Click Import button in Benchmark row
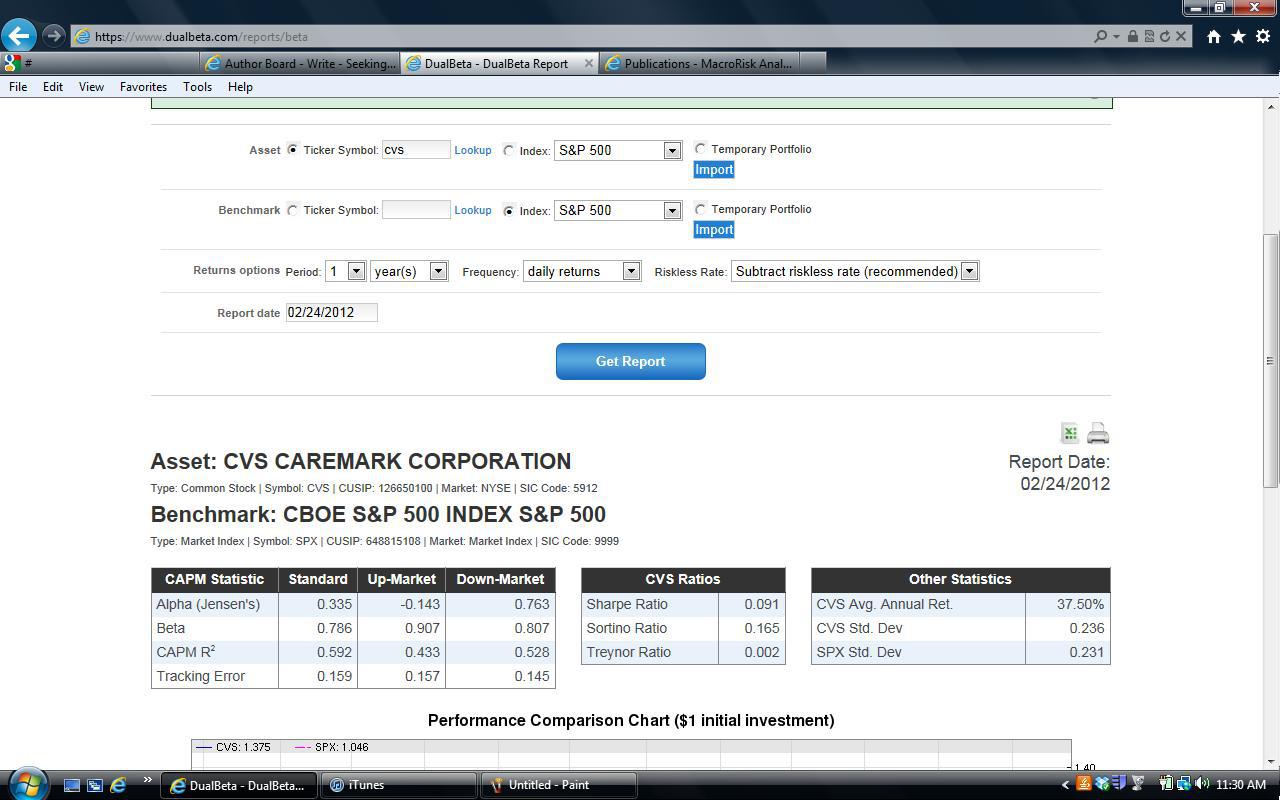The height and width of the screenshot is (800, 1280). pyautogui.click(x=714, y=229)
